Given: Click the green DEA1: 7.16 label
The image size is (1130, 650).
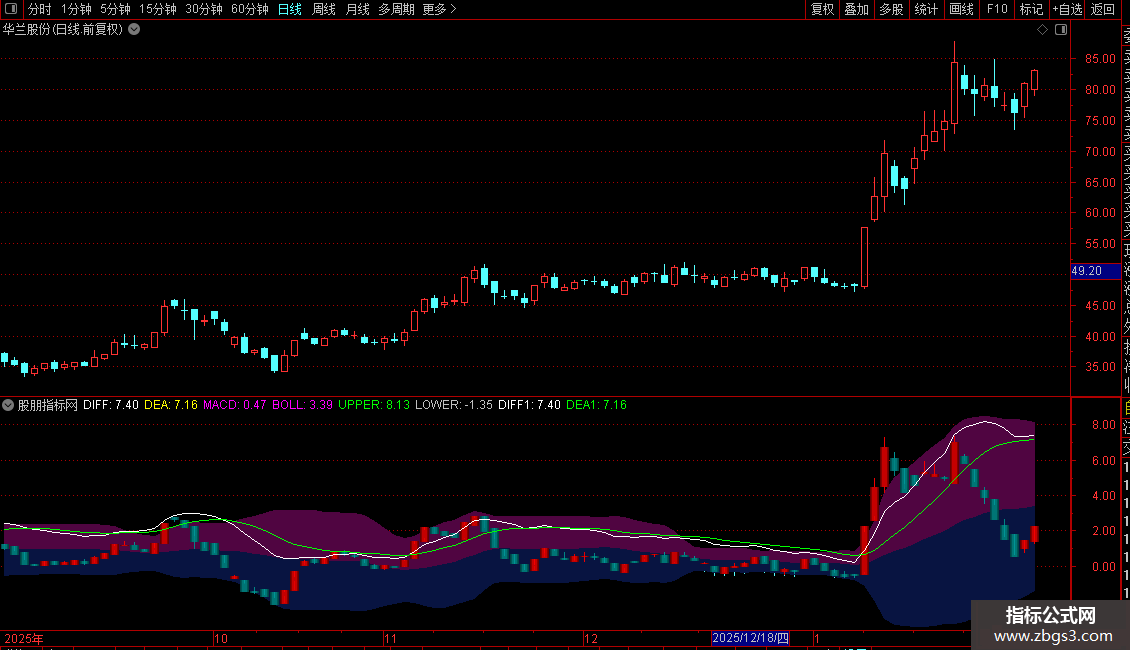Looking at the screenshot, I should (597, 405).
